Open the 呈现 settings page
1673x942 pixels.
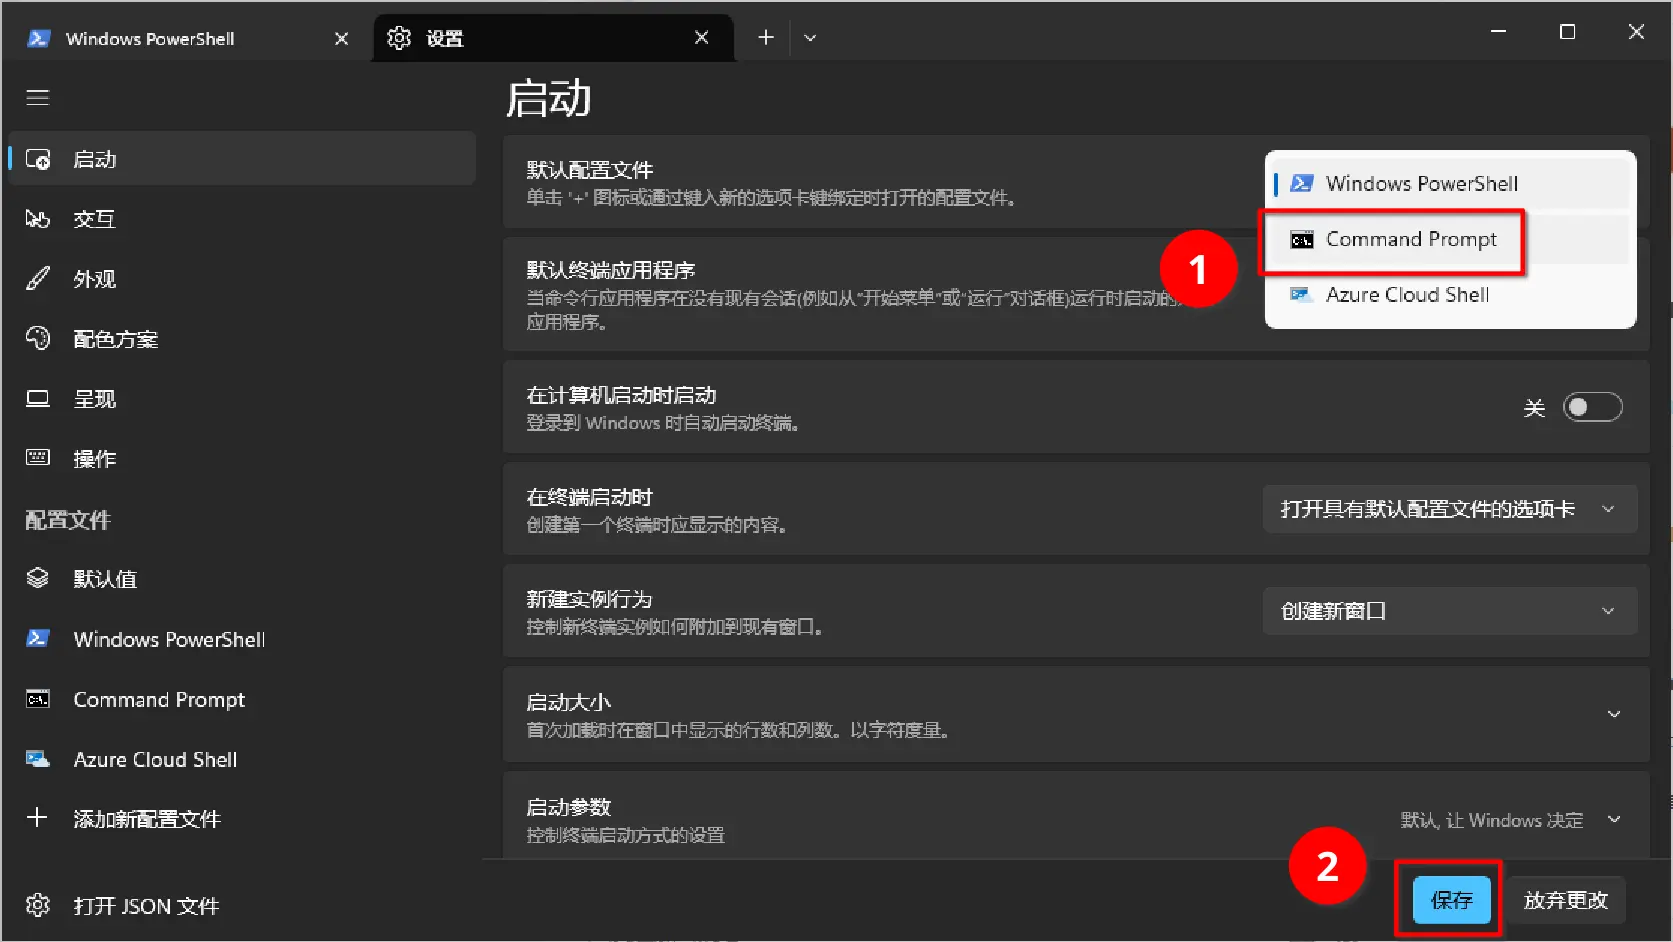pyautogui.click(x=242, y=399)
